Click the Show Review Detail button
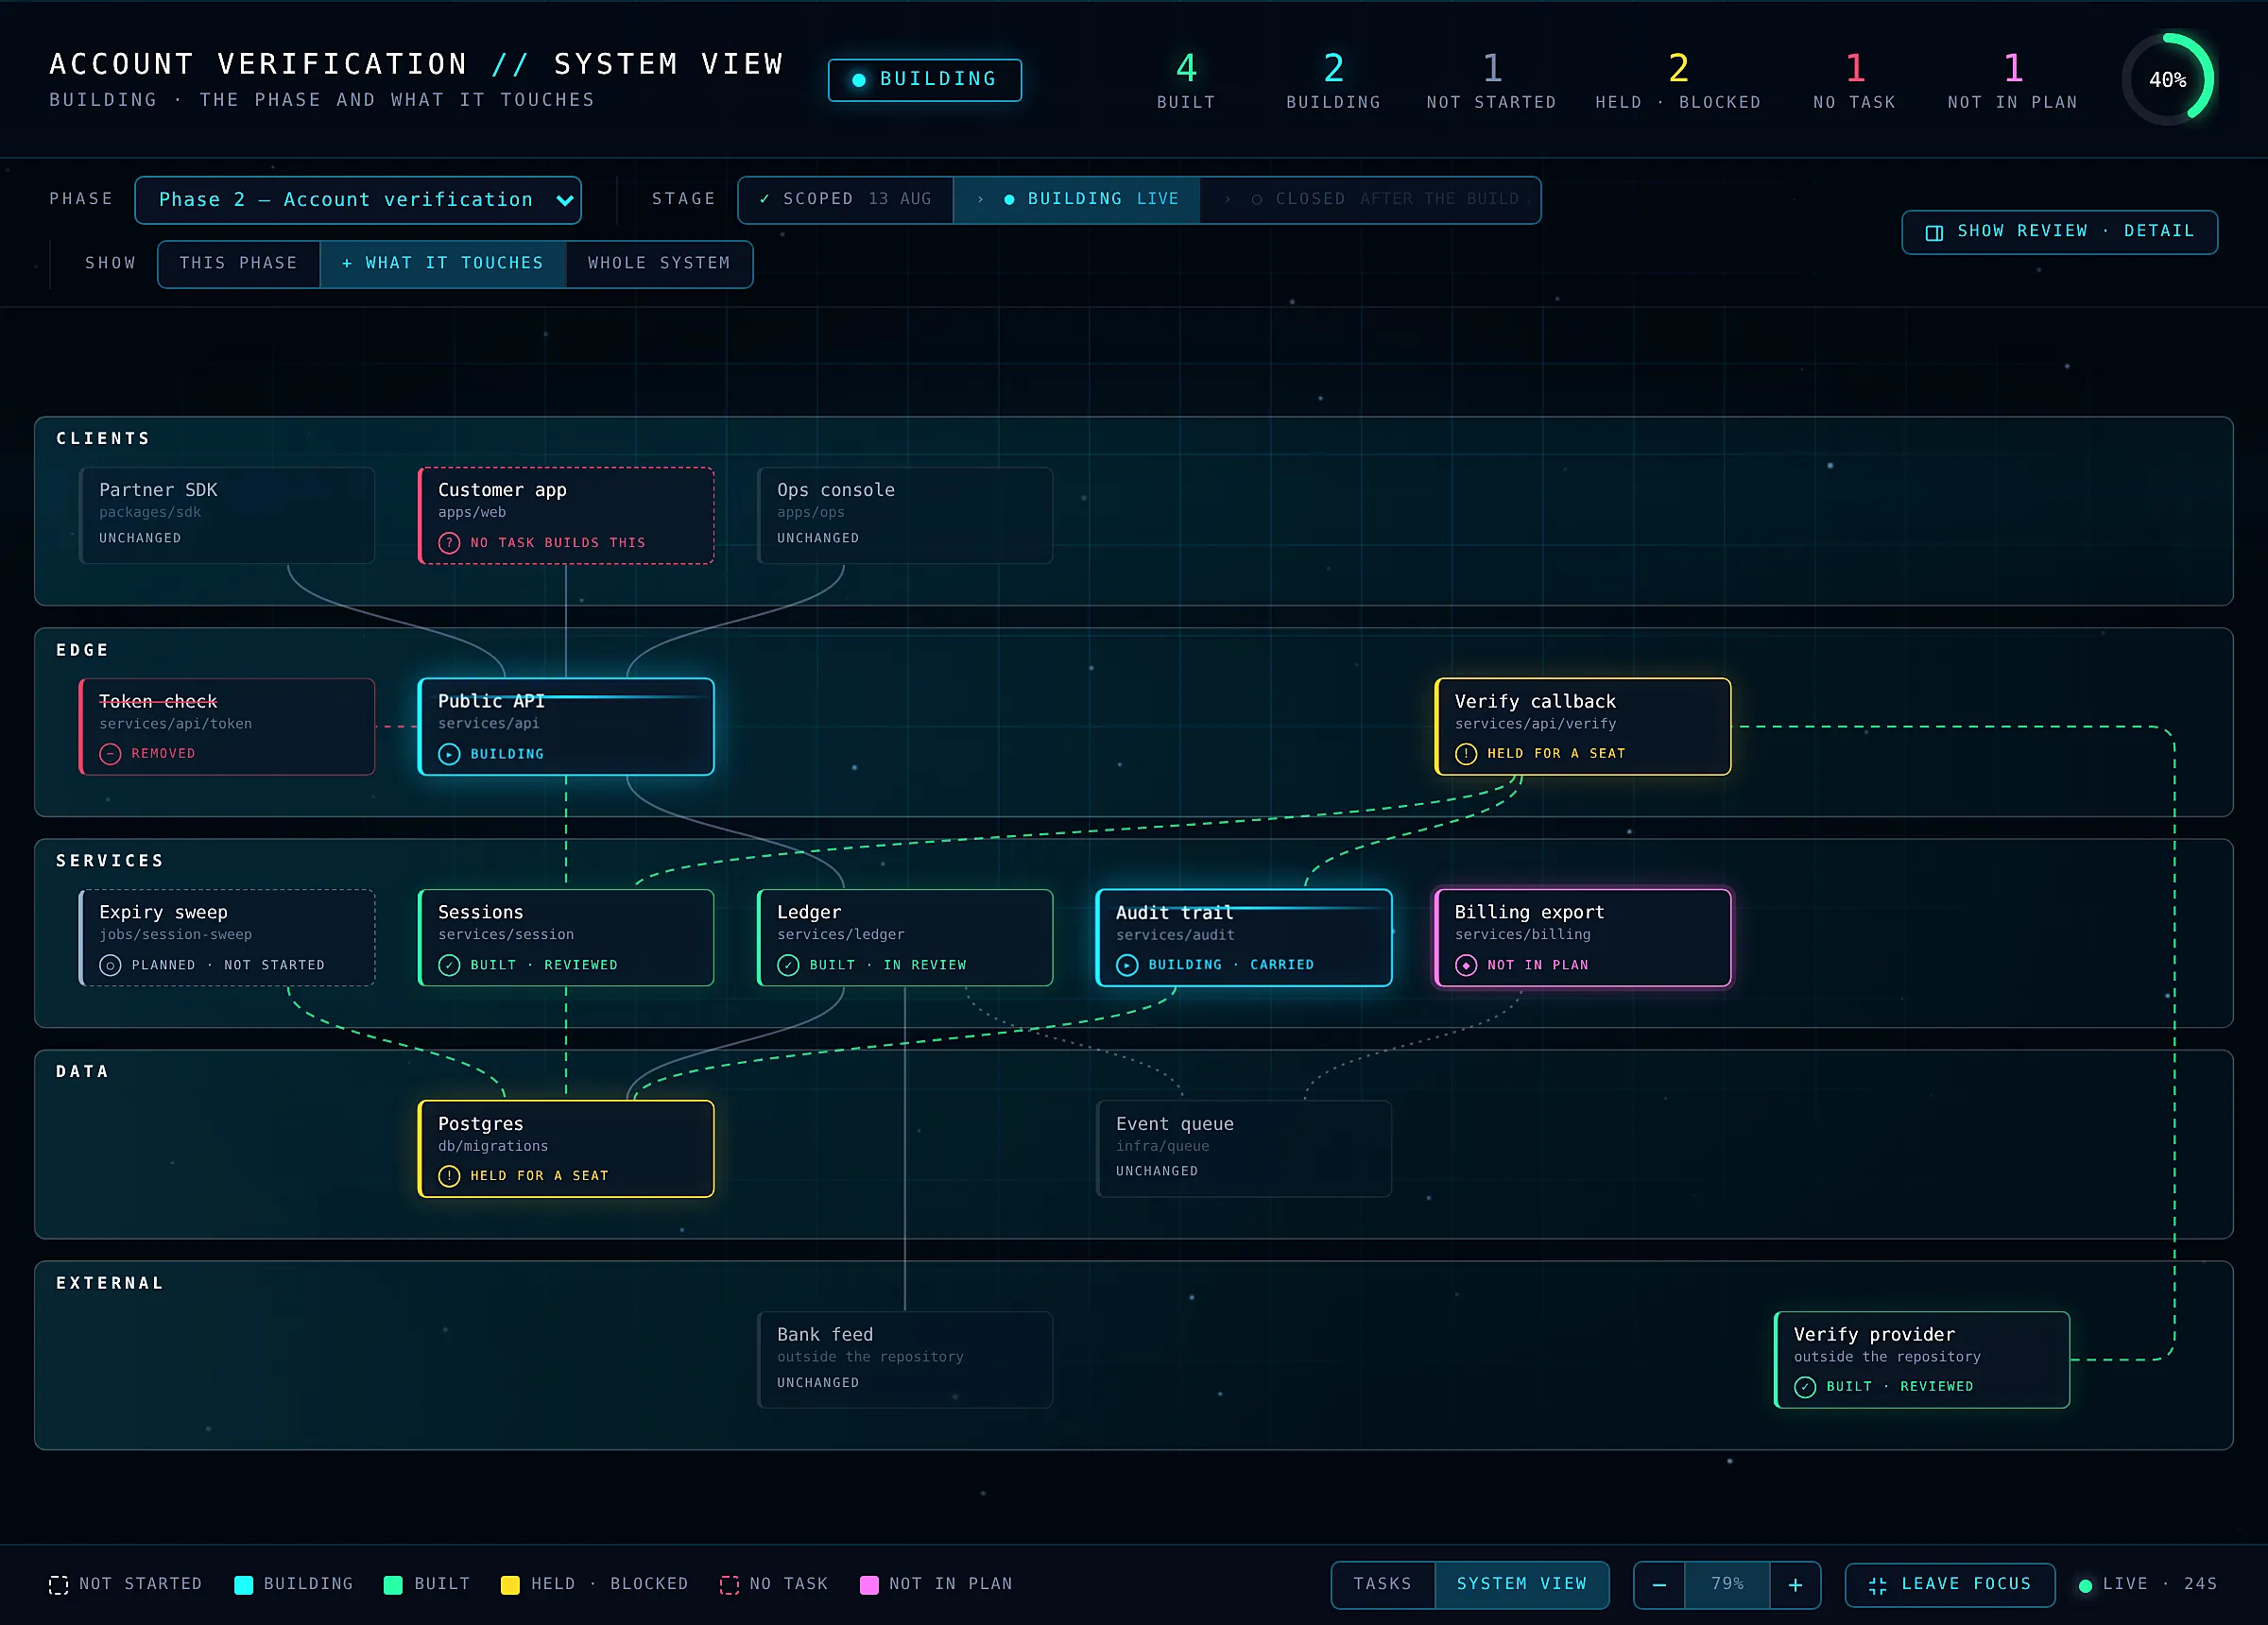The image size is (2268, 1625). pyautogui.click(x=2059, y=232)
